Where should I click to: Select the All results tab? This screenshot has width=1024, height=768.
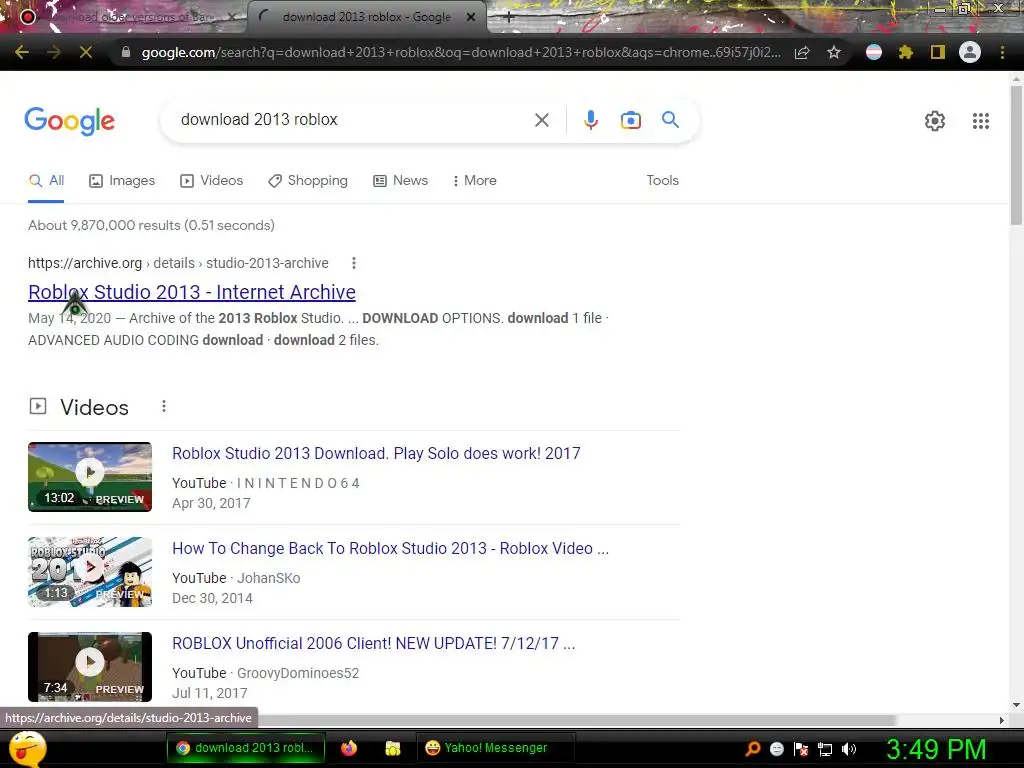coord(46,181)
